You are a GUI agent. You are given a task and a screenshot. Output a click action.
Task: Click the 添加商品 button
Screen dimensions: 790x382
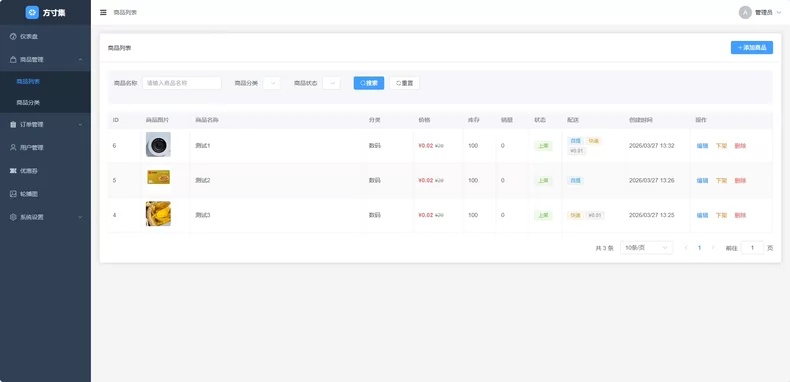tap(752, 47)
